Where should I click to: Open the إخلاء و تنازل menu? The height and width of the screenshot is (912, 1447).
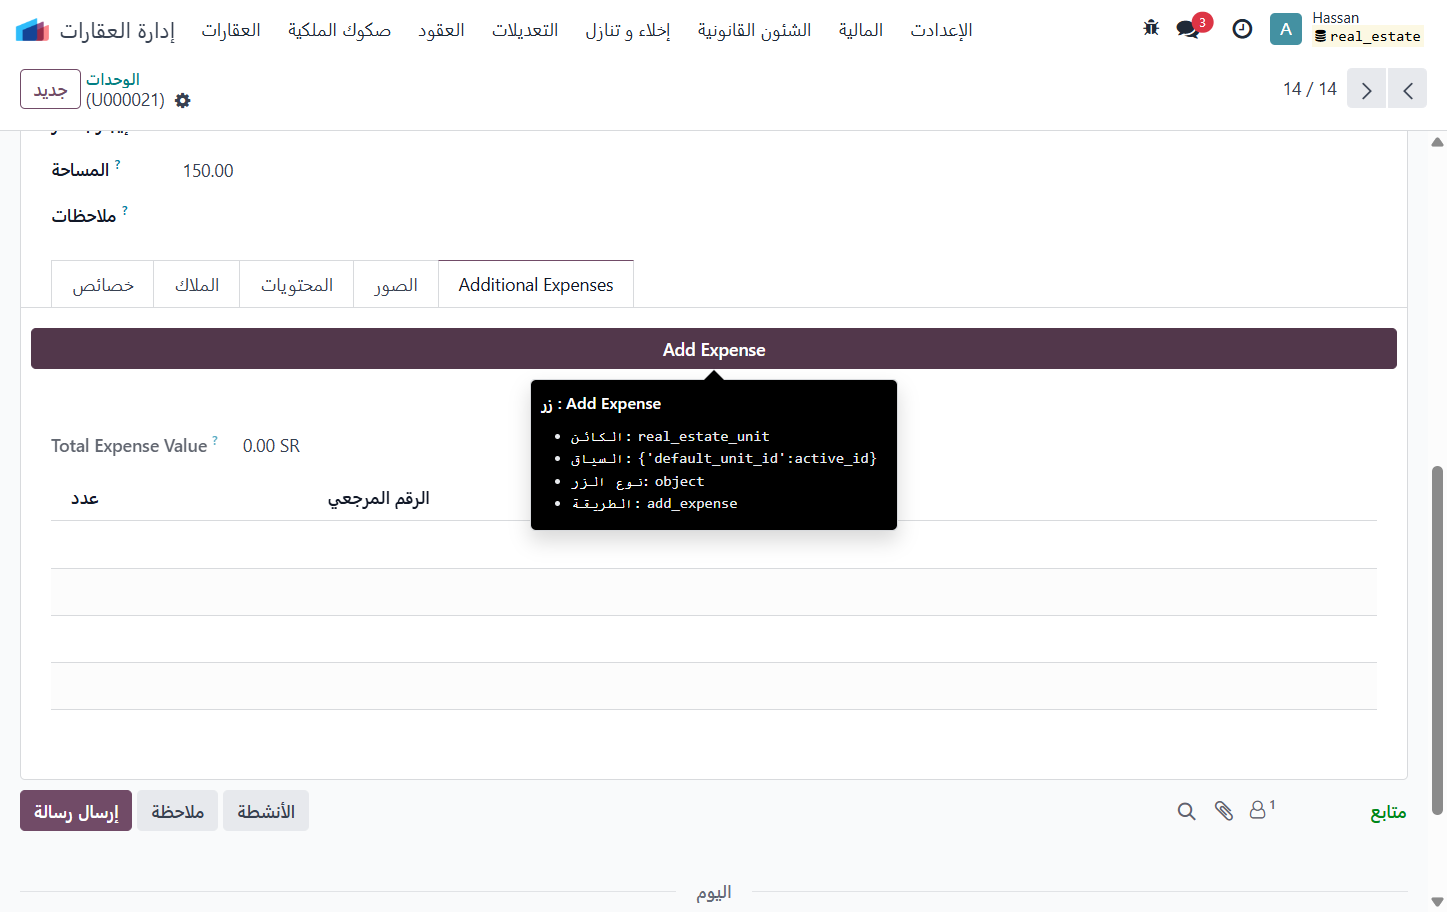pyautogui.click(x=628, y=30)
